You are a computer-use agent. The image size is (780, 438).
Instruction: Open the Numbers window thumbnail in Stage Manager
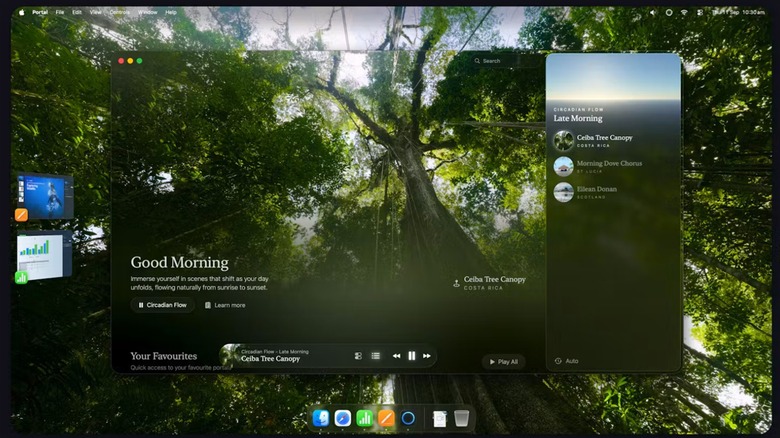coord(44,255)
